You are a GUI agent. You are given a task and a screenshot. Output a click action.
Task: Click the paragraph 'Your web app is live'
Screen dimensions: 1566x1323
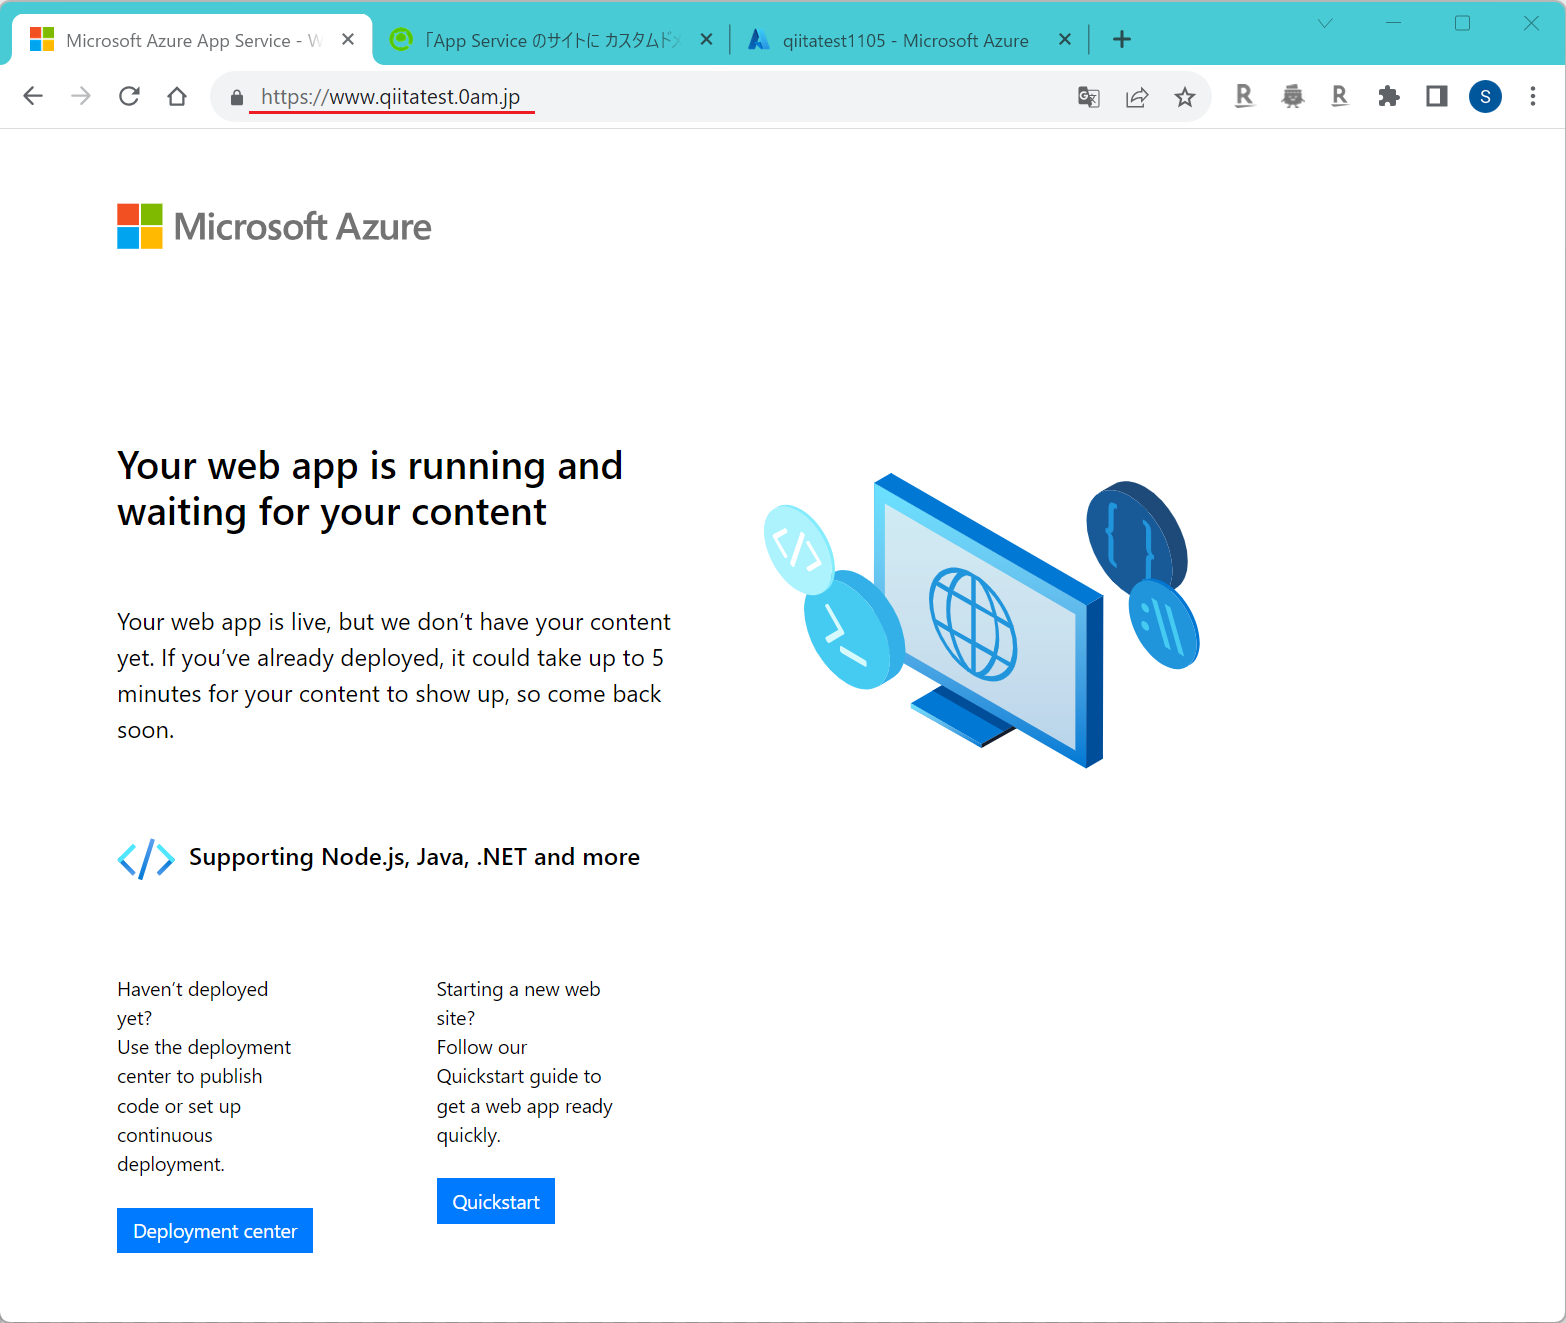click(x=394, y=676)
